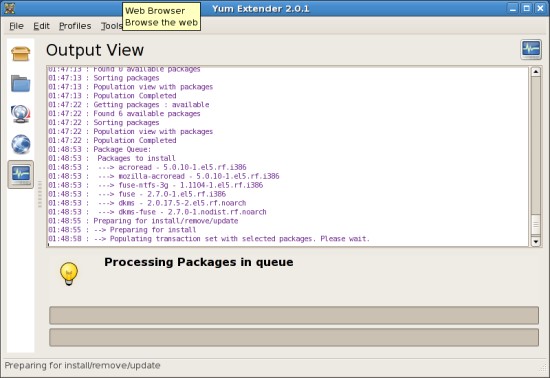Click the 'Output View' heading
The width and height of the screenshot is (550, 378).
(x=95, y=50)
